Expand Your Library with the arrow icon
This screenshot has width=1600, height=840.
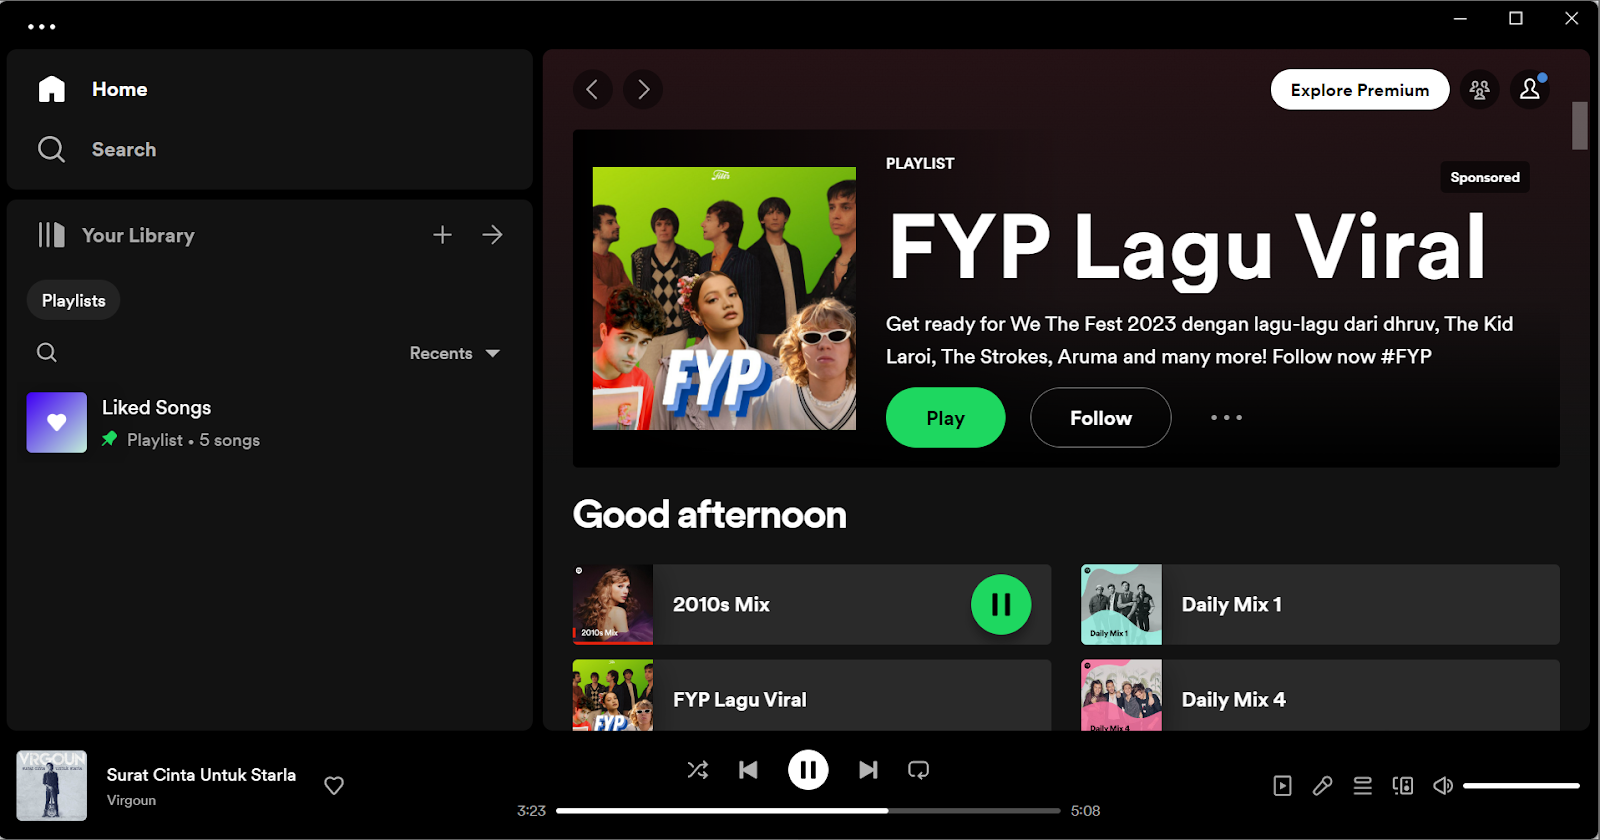(492, 235)
